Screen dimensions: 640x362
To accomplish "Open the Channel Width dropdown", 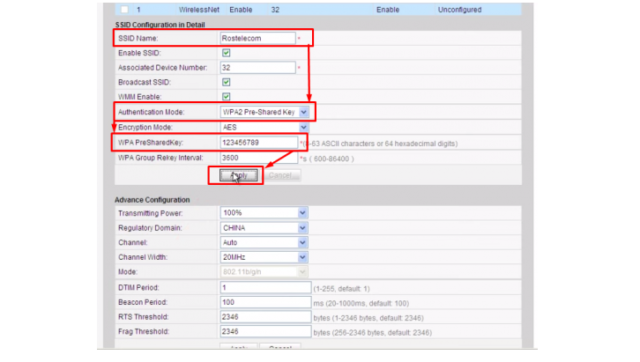I will [x=264, y=257].
